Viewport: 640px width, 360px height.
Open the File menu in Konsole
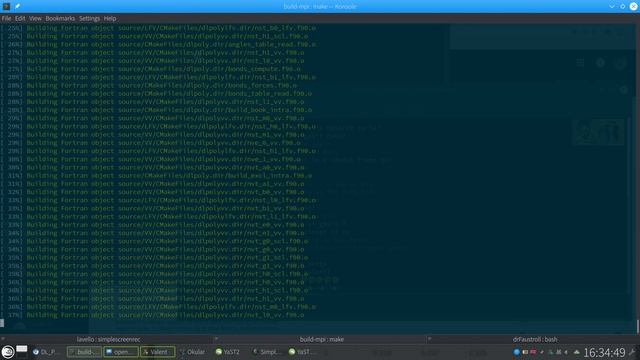tap(6, 18)
